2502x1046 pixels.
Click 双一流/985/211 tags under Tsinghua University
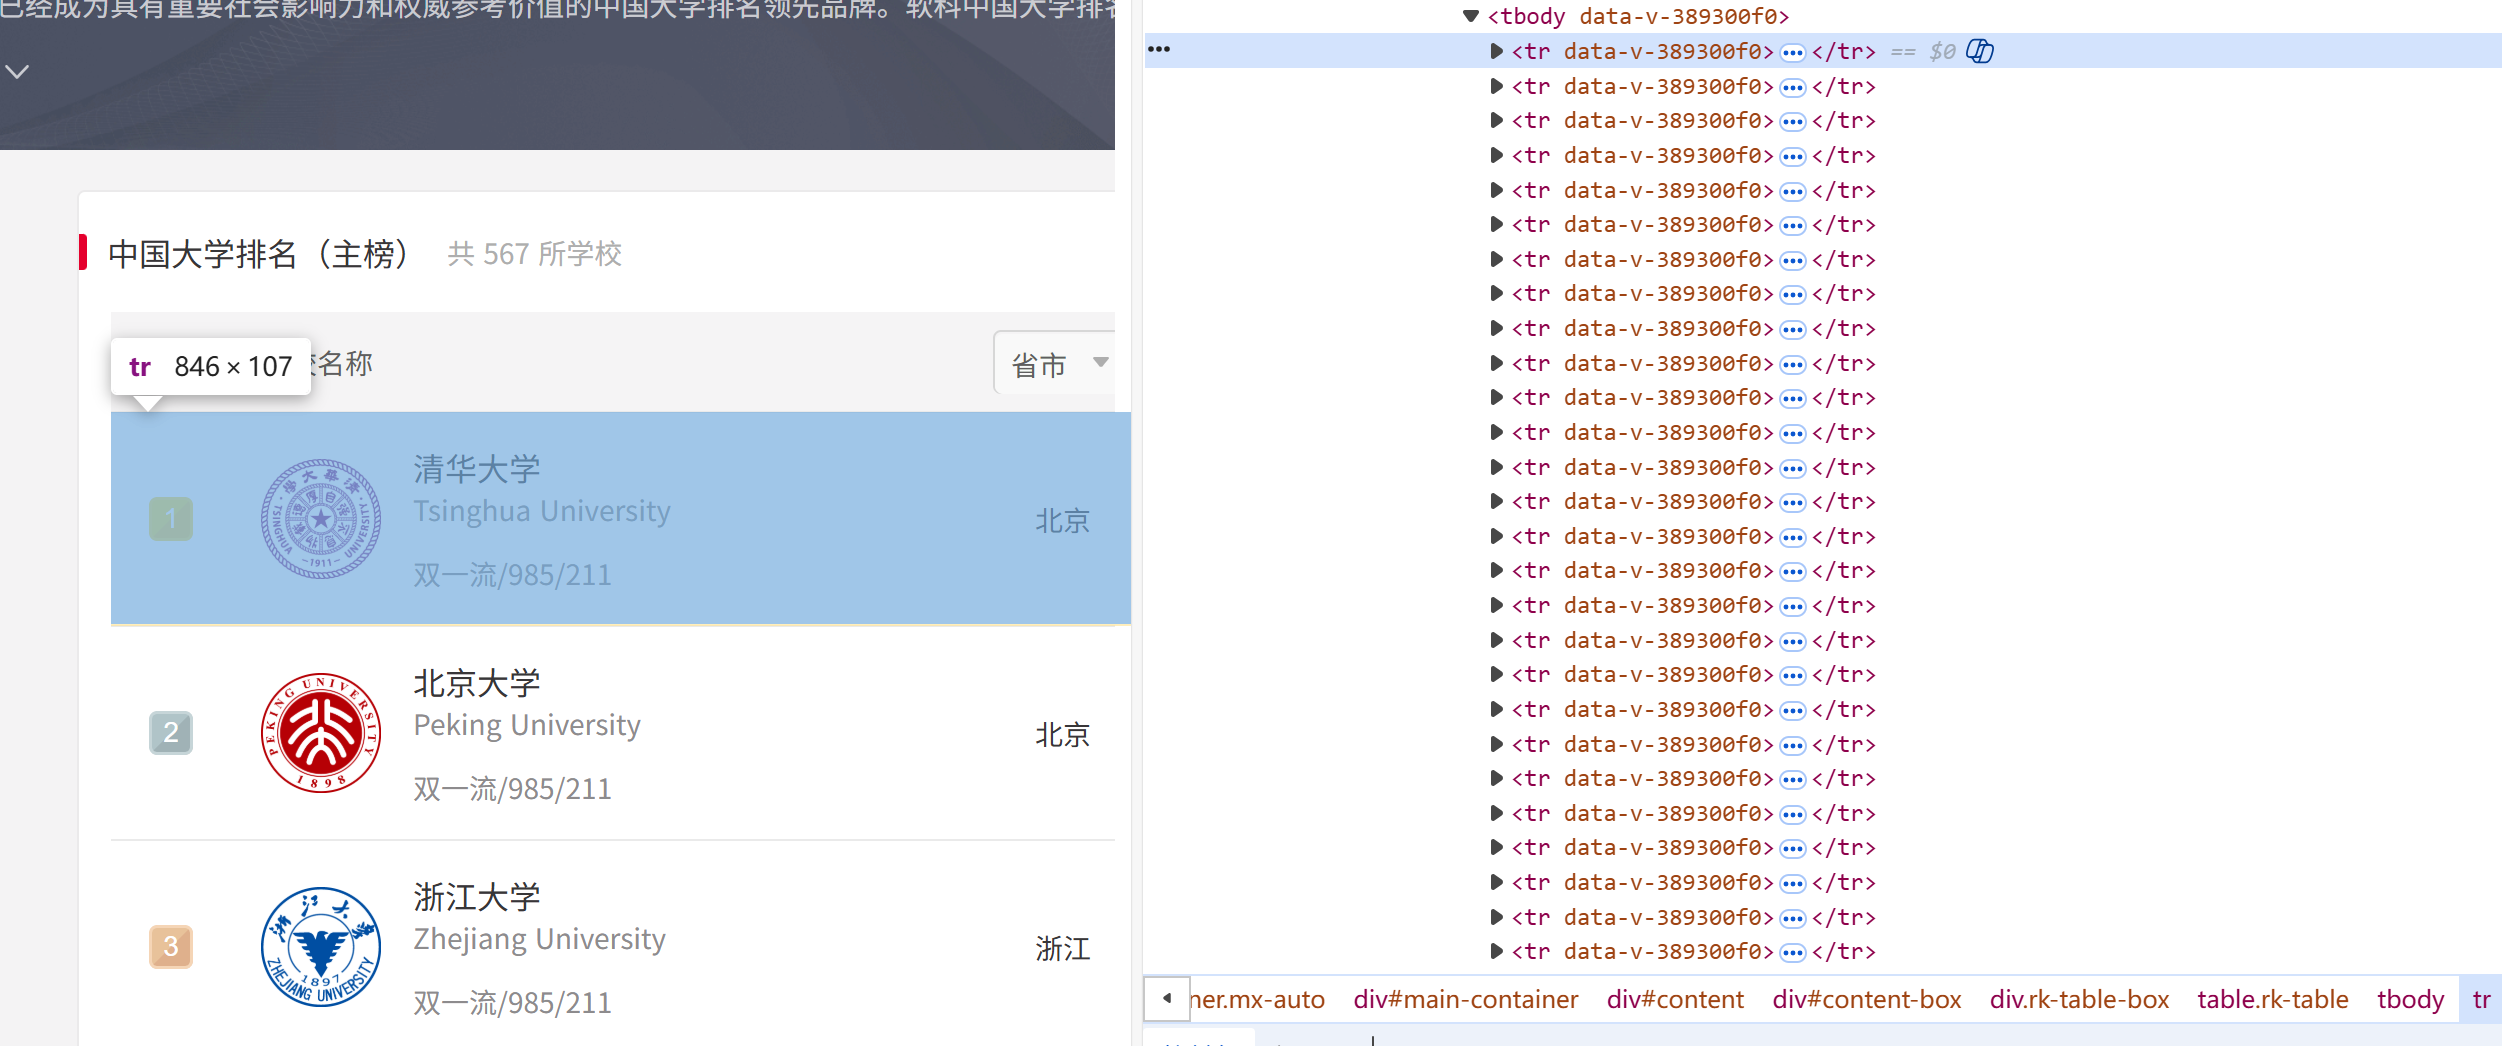click(512, 575)
